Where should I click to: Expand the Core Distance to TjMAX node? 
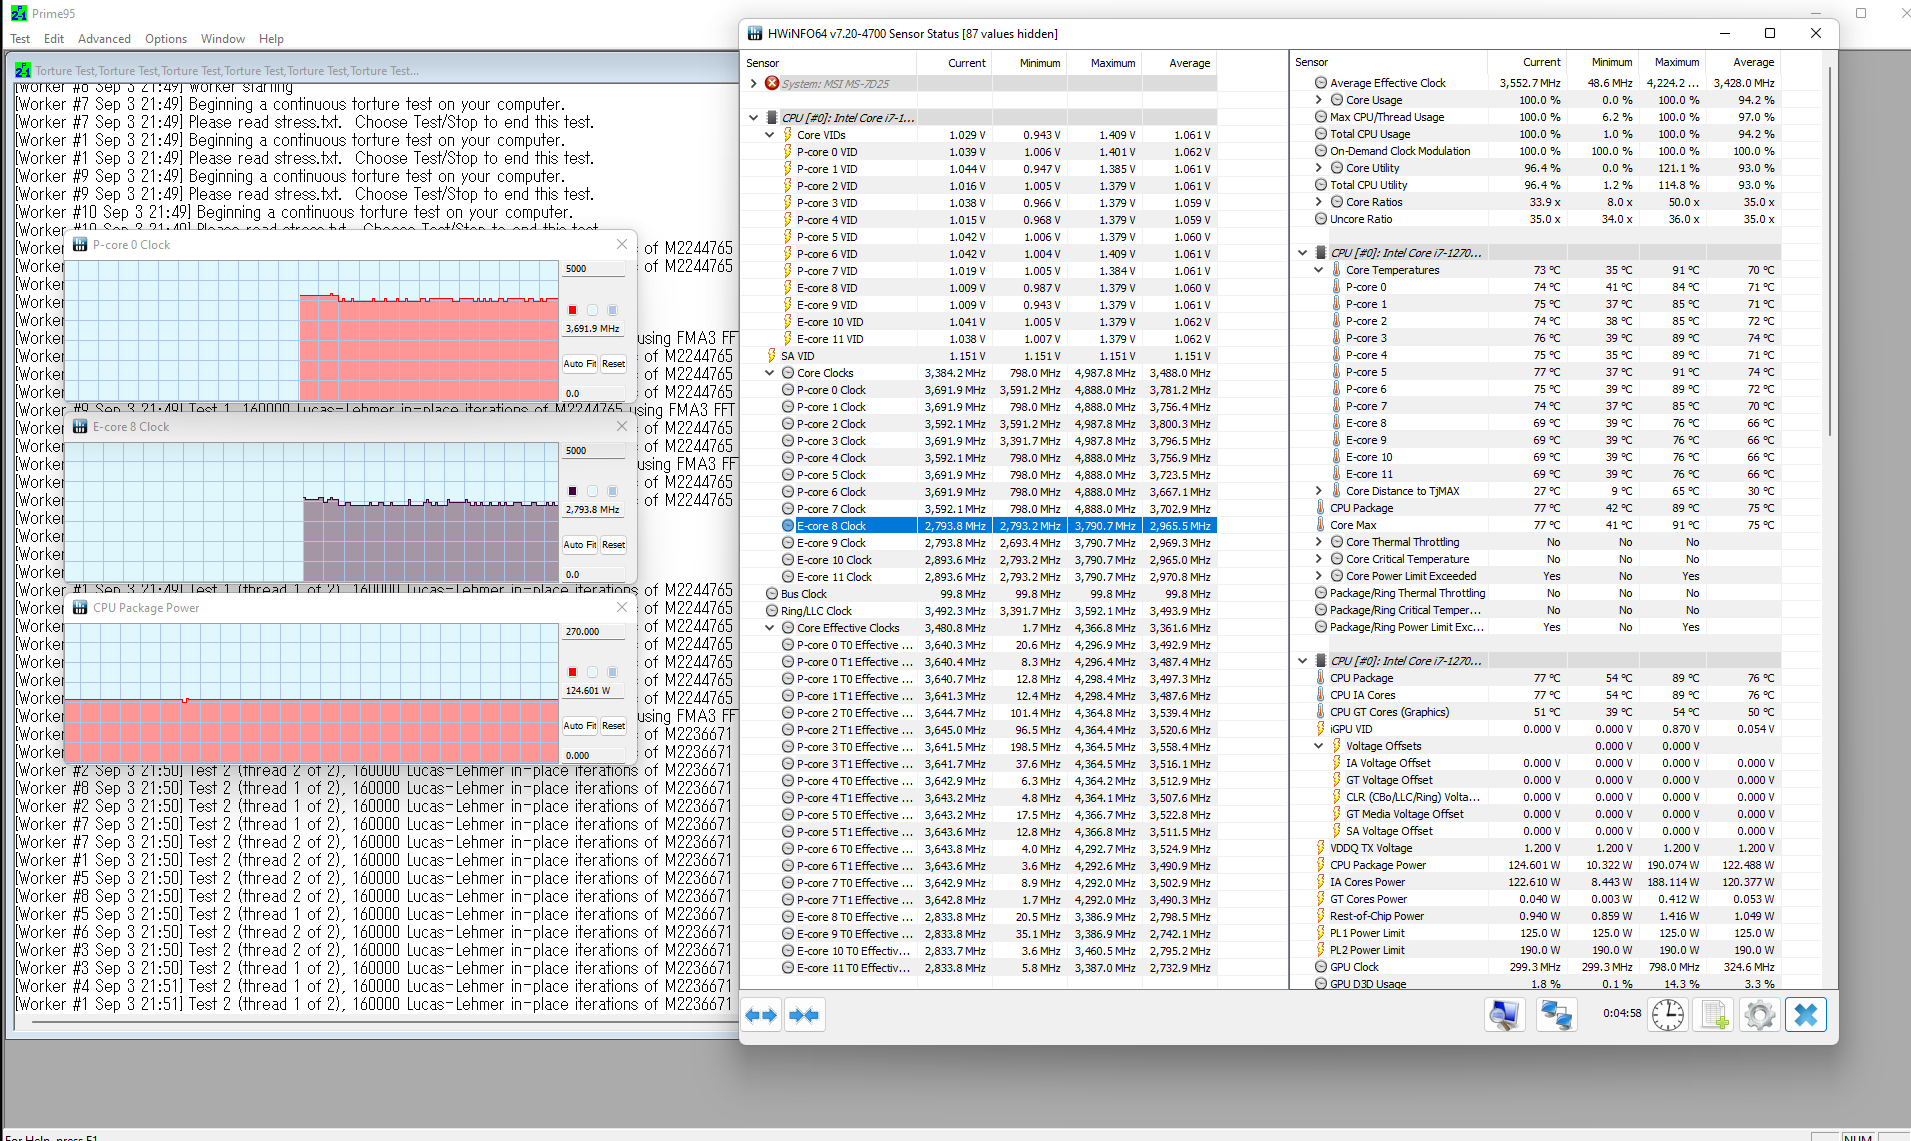1319,491
